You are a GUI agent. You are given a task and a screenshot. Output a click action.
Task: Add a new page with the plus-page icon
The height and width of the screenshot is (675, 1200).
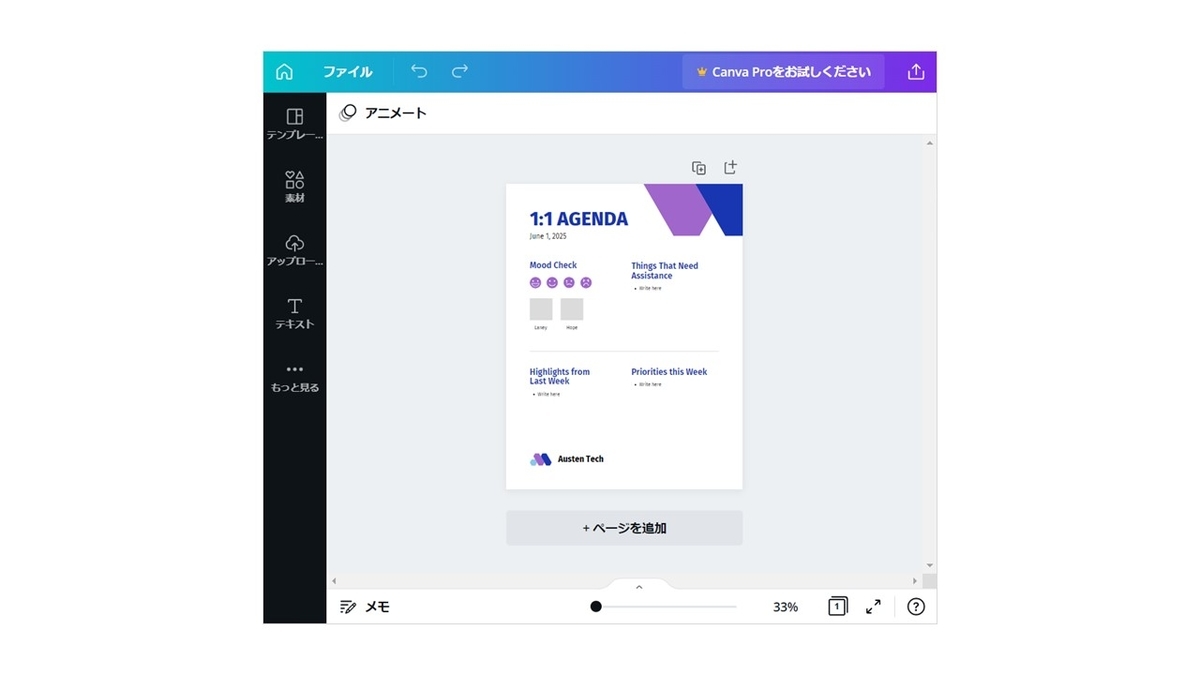point(731,167)
